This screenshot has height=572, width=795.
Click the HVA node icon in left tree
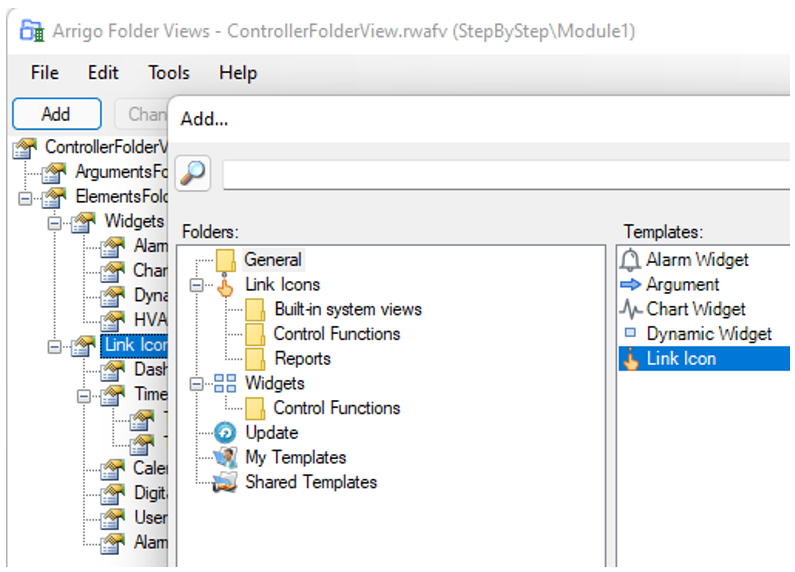113,320
